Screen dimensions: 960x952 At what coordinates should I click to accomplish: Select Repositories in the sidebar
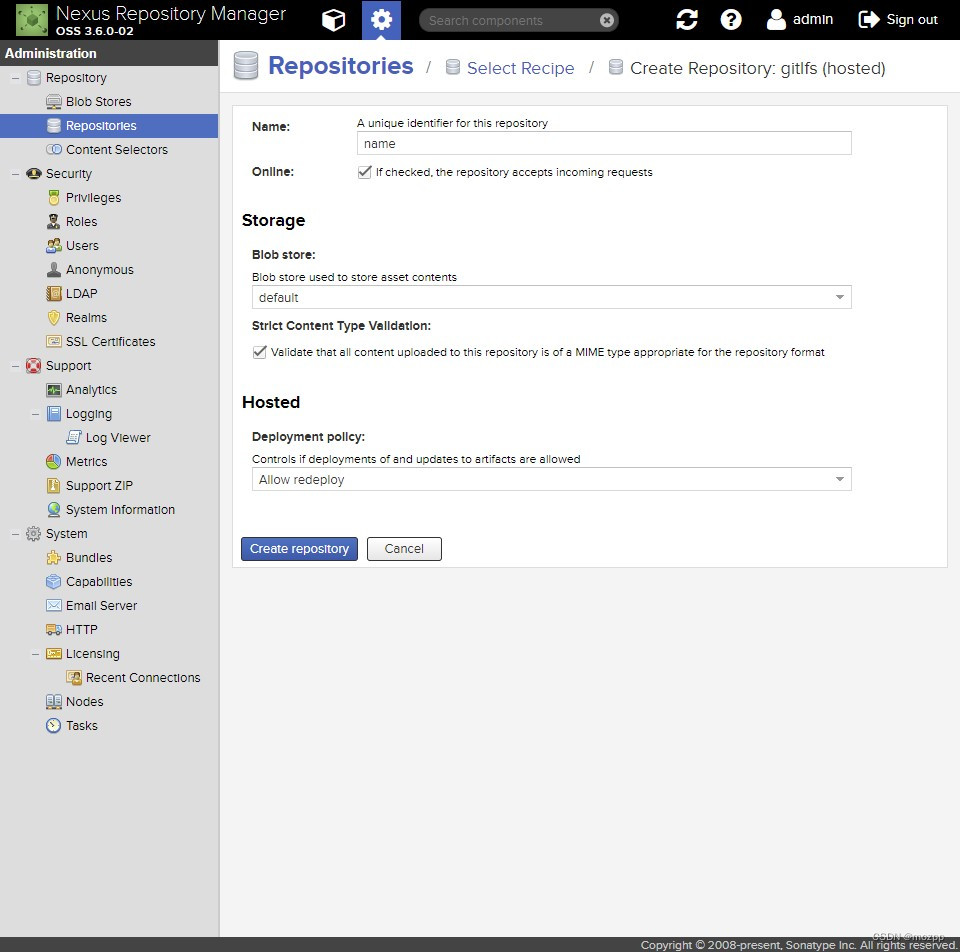(109, 126)
